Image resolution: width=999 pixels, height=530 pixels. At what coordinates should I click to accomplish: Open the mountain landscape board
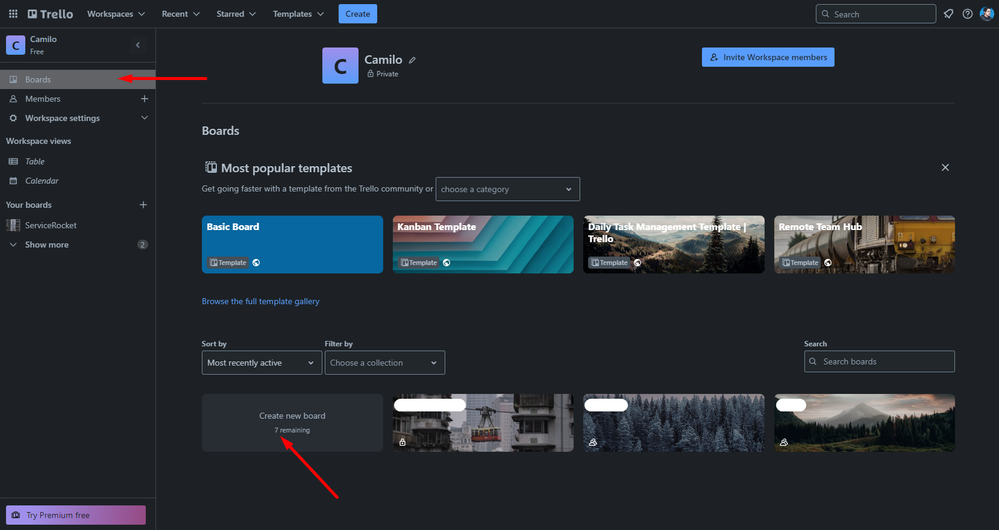[865, 422]
